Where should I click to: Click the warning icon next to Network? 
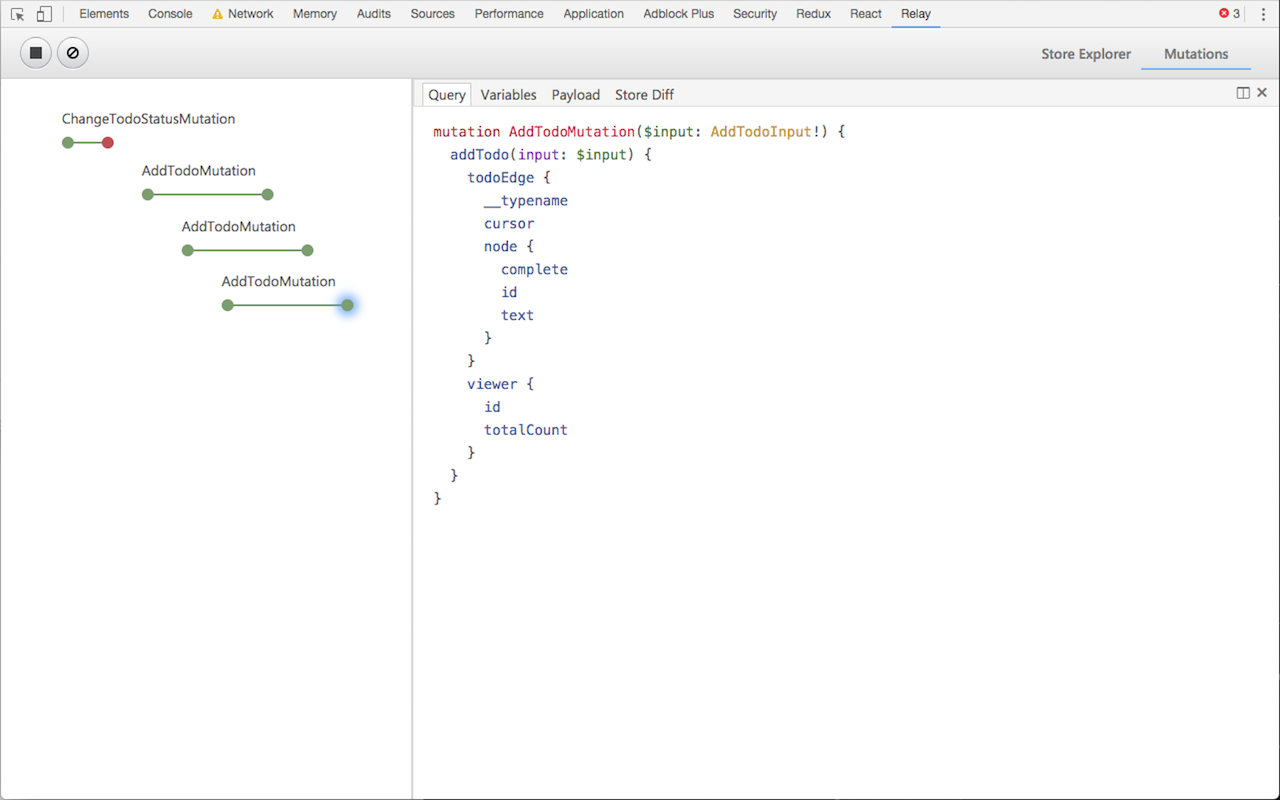pos(213,13)
